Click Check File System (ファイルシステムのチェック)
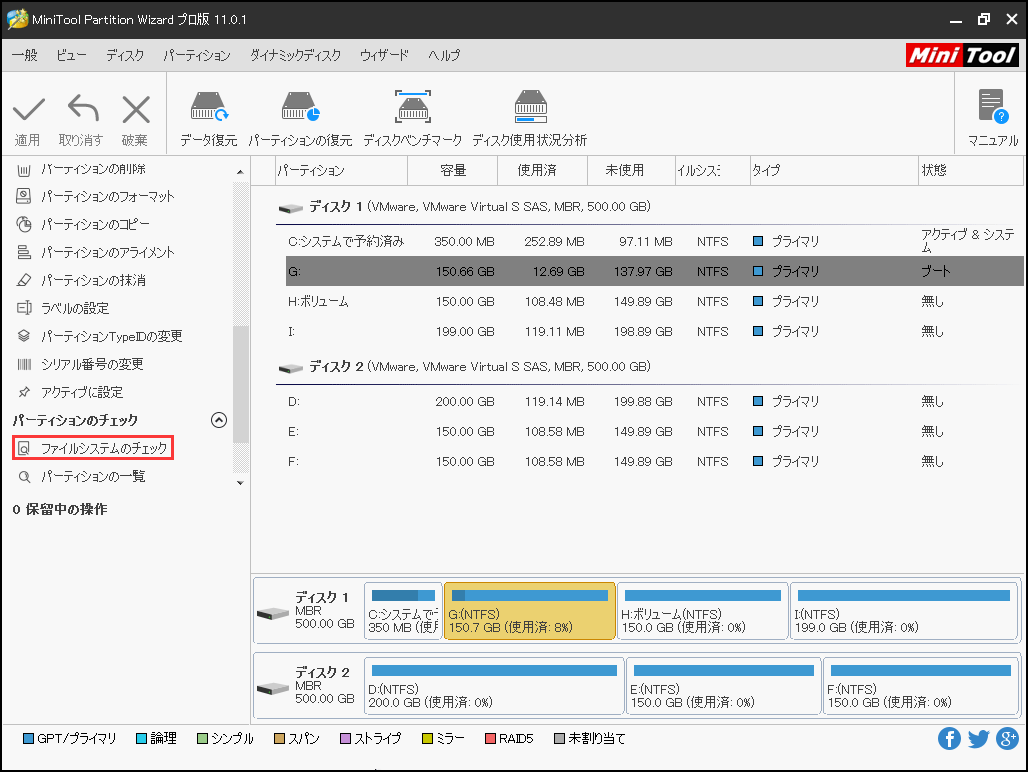Viewport: 1028px width, 772px height. (x=93, y=448)
